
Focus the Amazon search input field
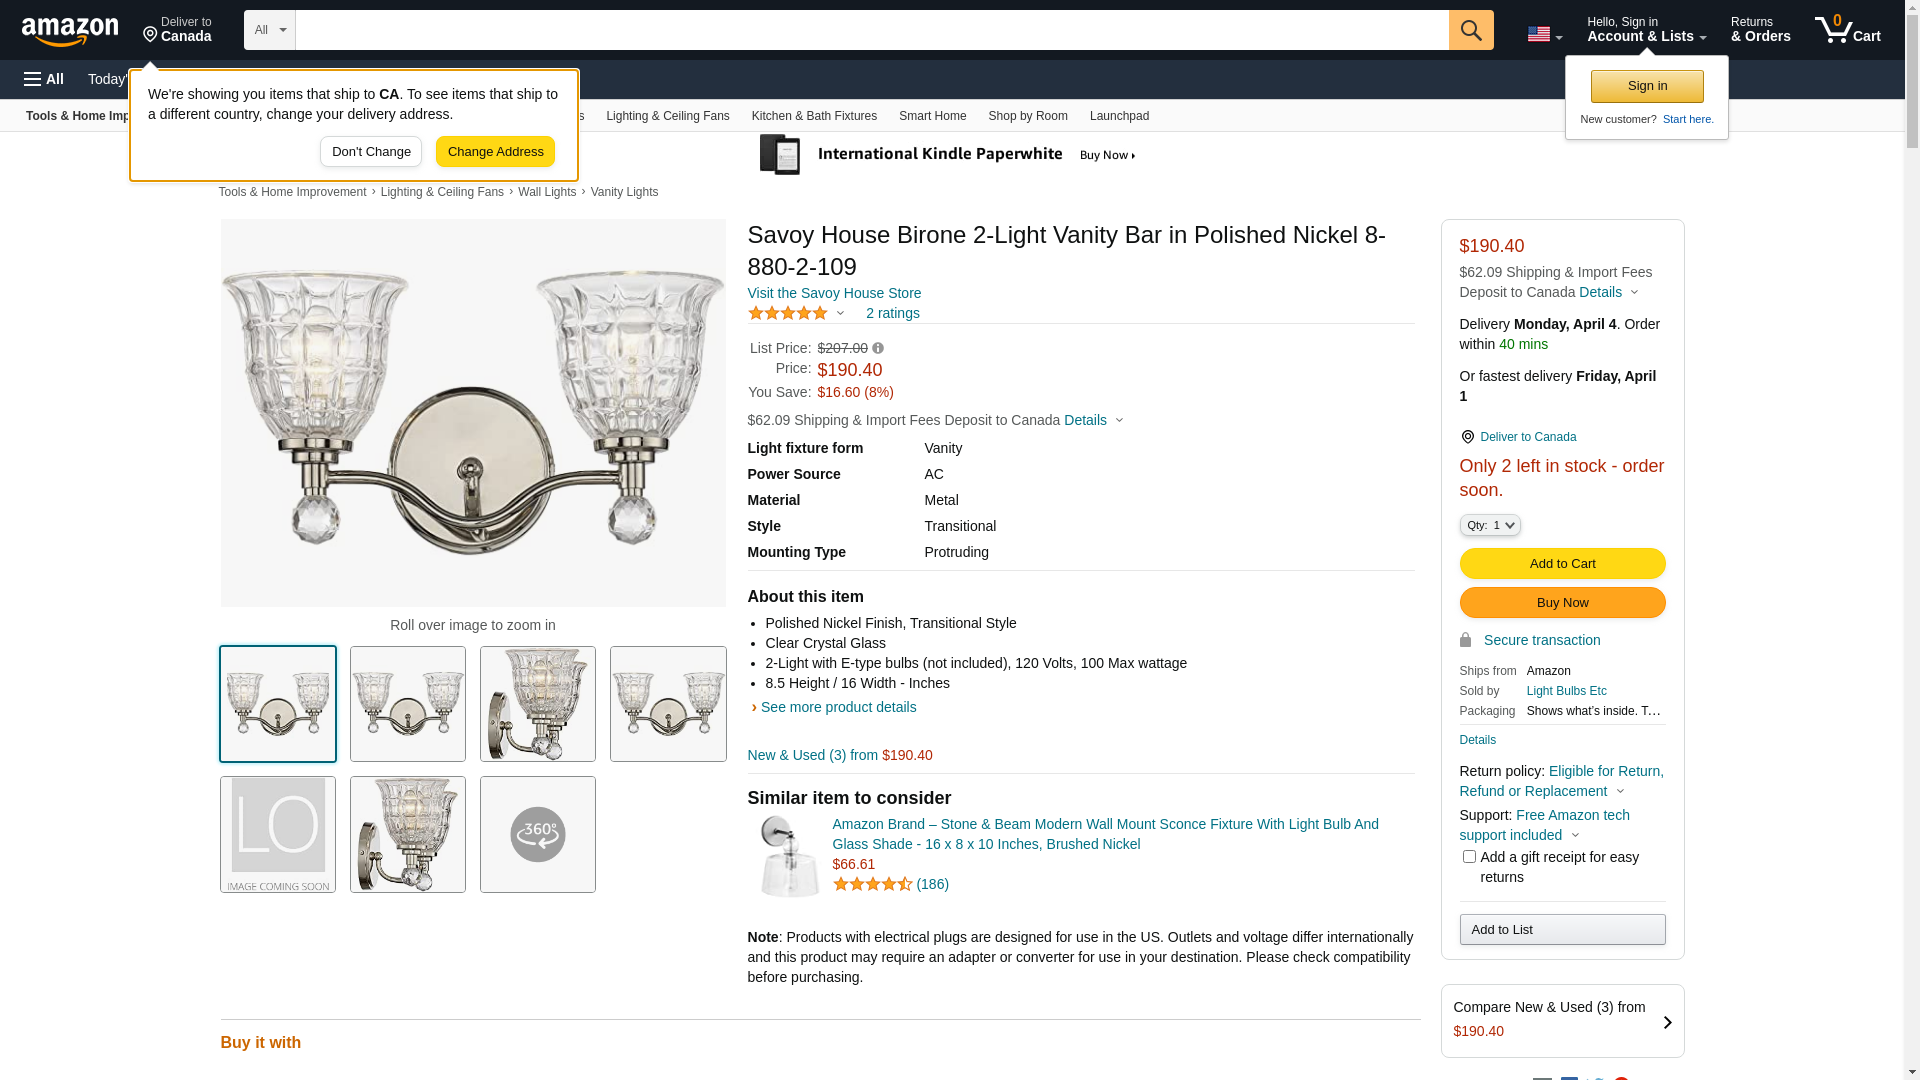[871, 30]
